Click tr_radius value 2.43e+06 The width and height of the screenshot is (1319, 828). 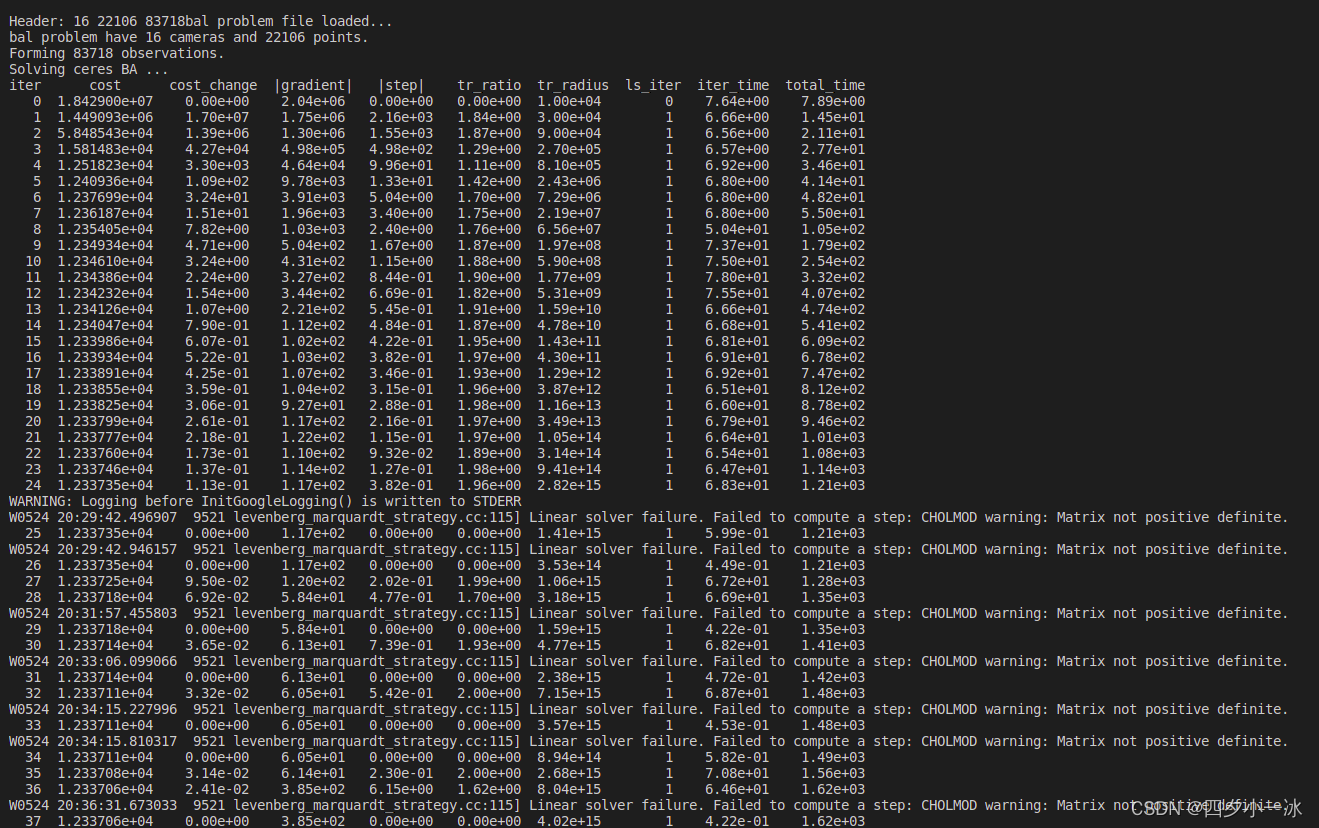(569, 181)
